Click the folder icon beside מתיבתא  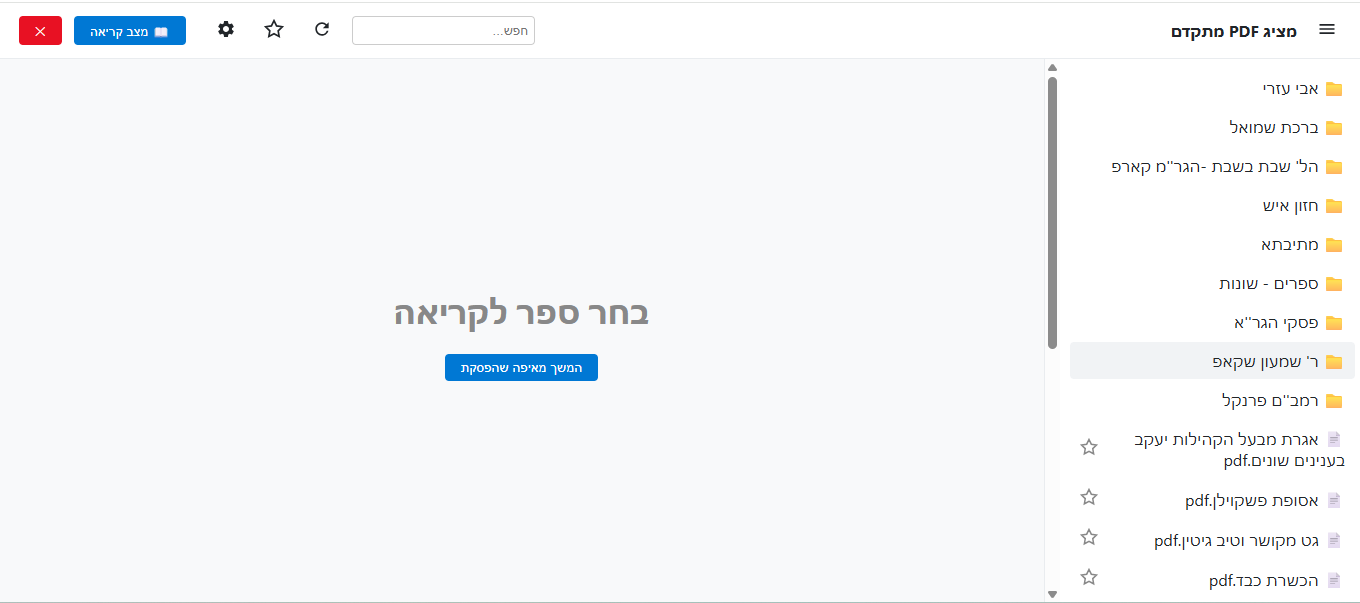point(1334,244)
